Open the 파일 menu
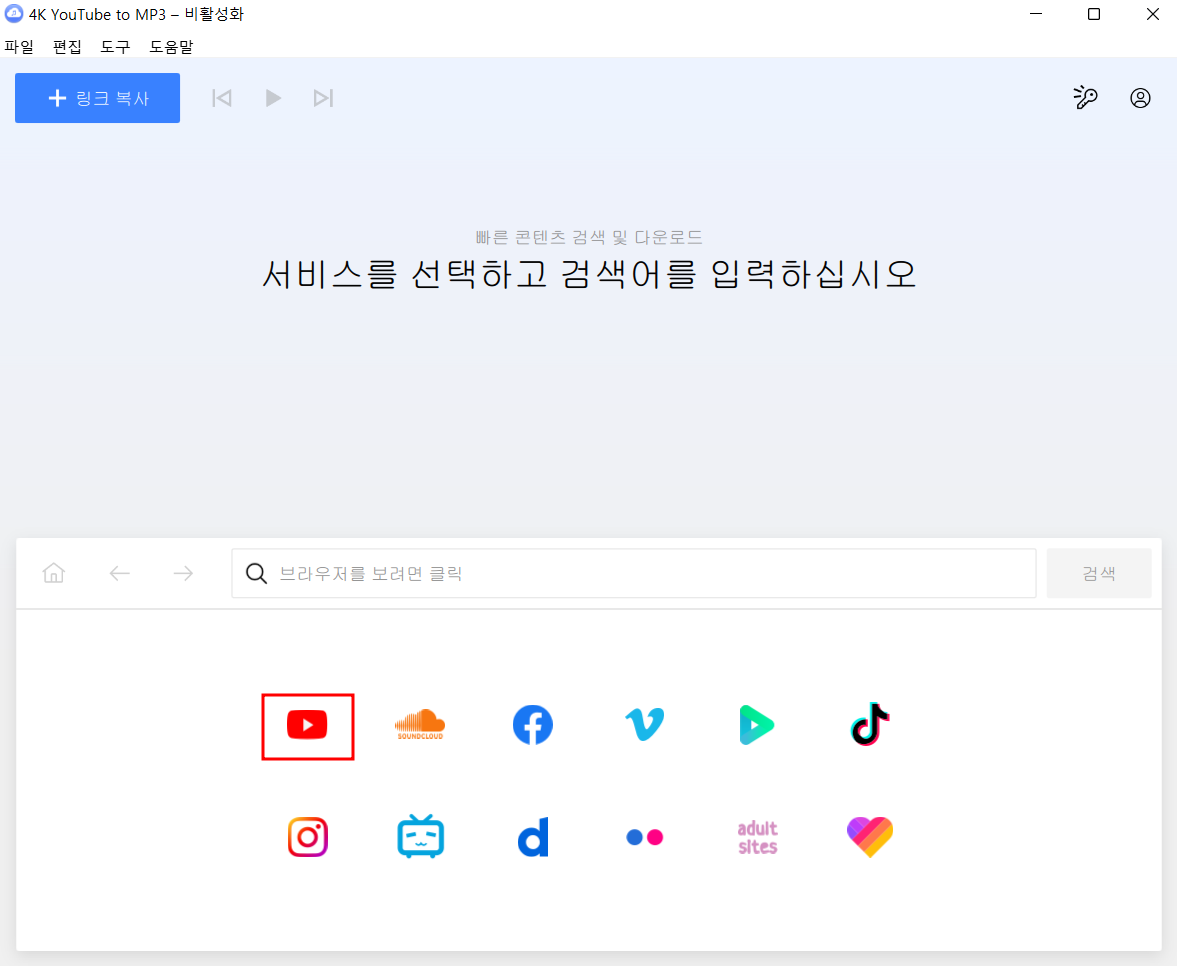The image size is (1177, 966). click(20, 47)
